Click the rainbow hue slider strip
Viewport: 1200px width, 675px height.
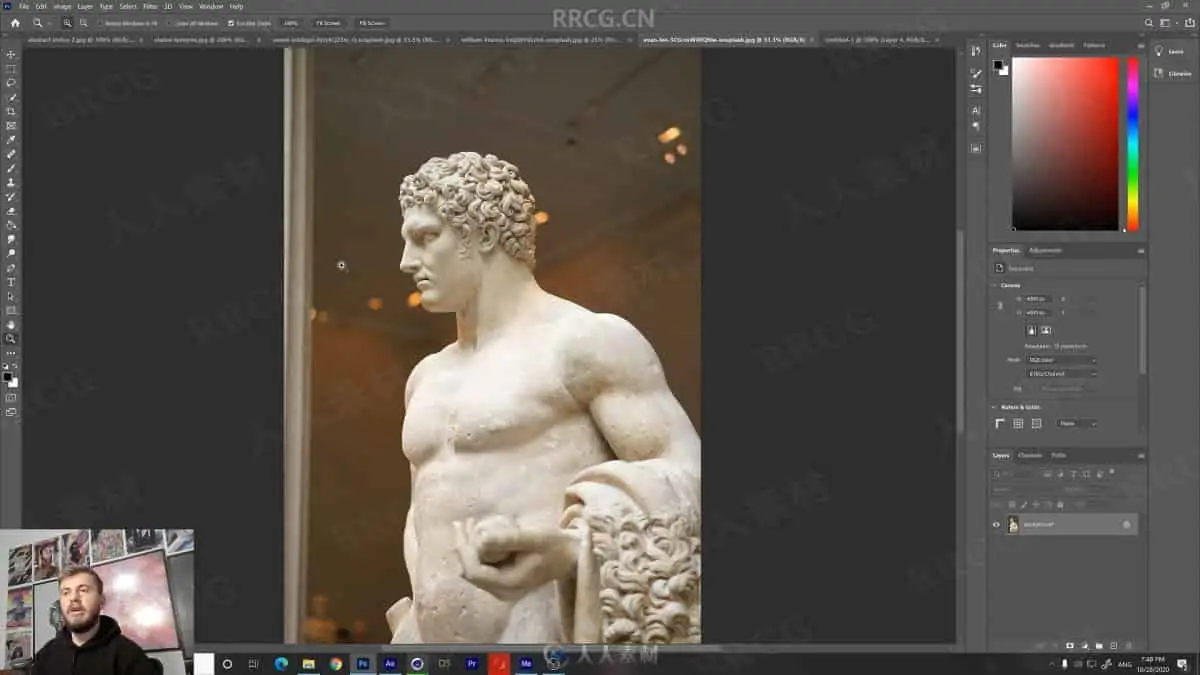point(1133,144)
